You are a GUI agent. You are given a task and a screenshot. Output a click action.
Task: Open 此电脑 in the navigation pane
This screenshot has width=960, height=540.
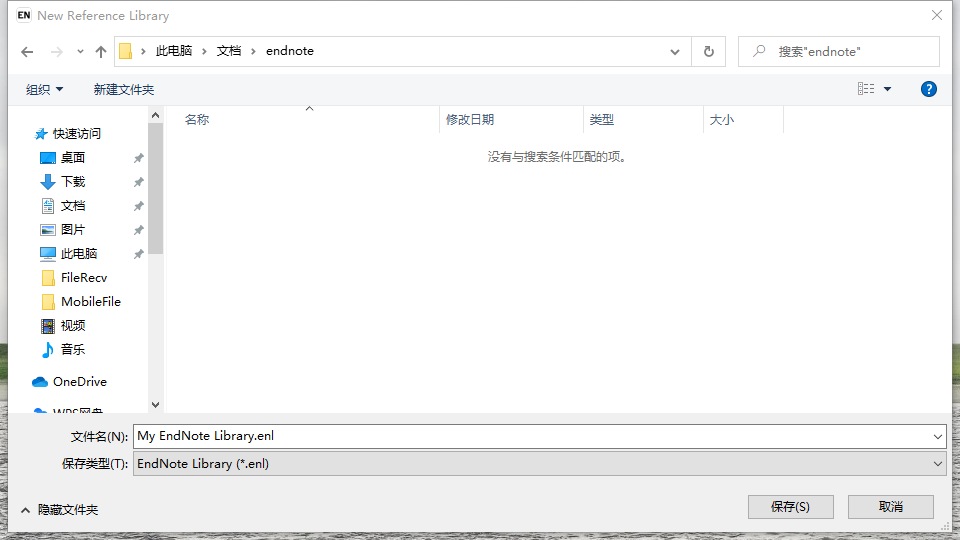[79, 253]
